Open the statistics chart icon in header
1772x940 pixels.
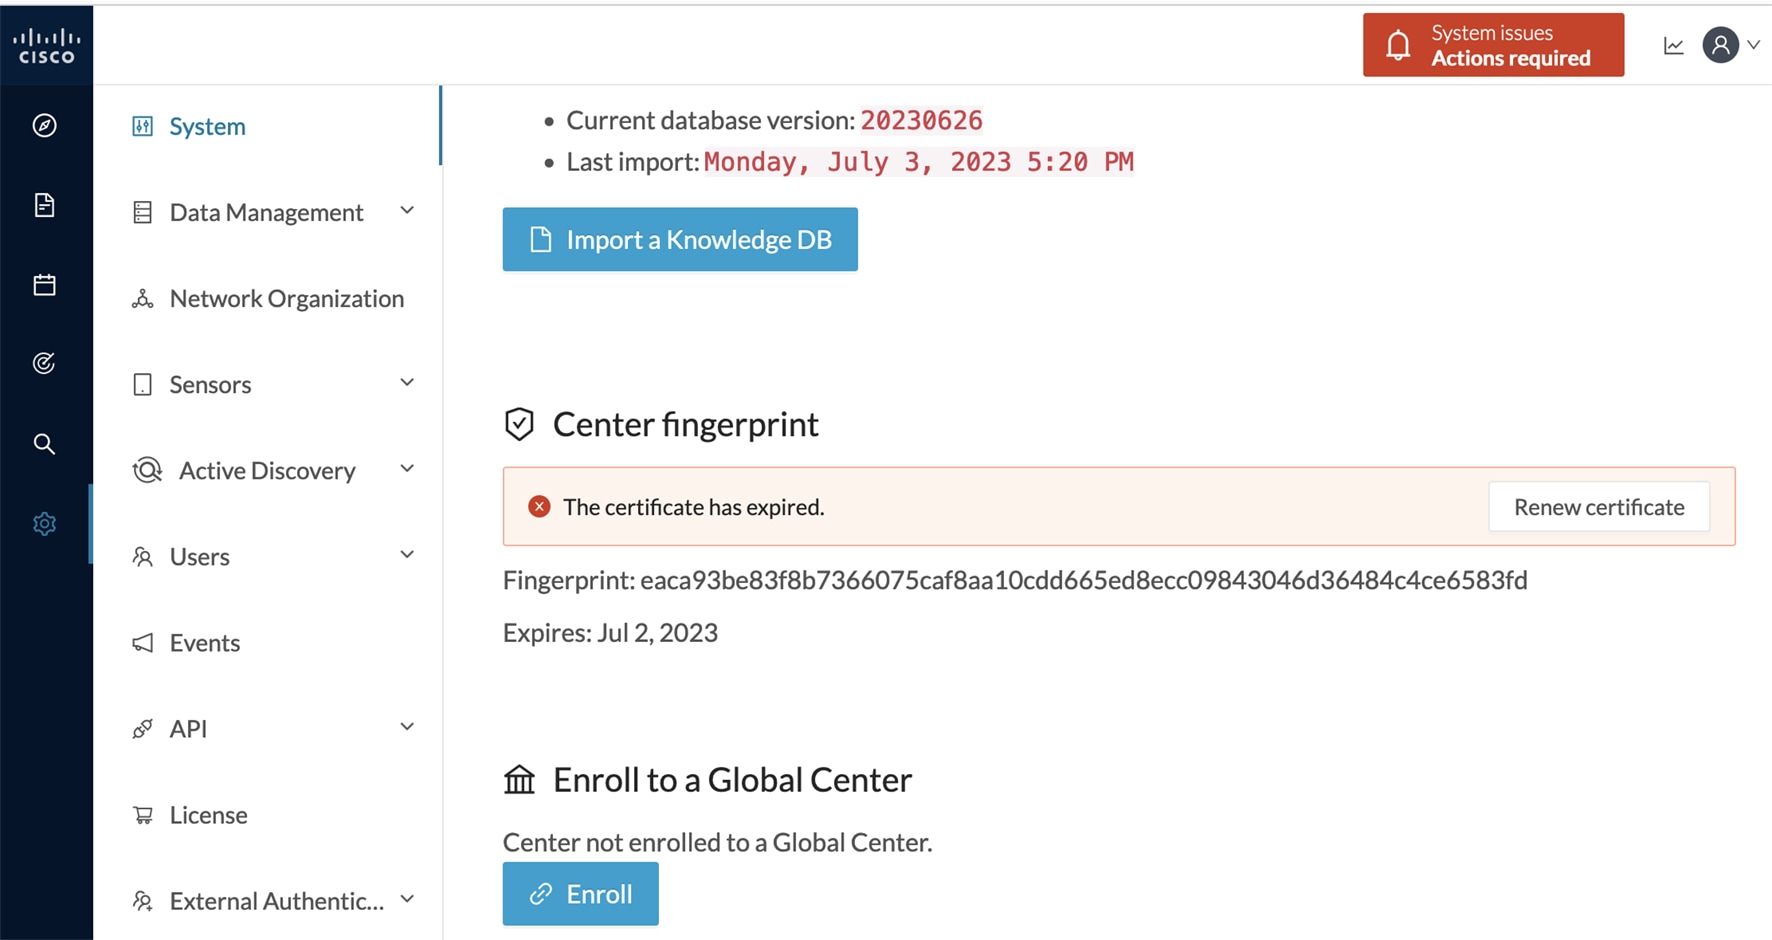click(x=1673, y=45)
